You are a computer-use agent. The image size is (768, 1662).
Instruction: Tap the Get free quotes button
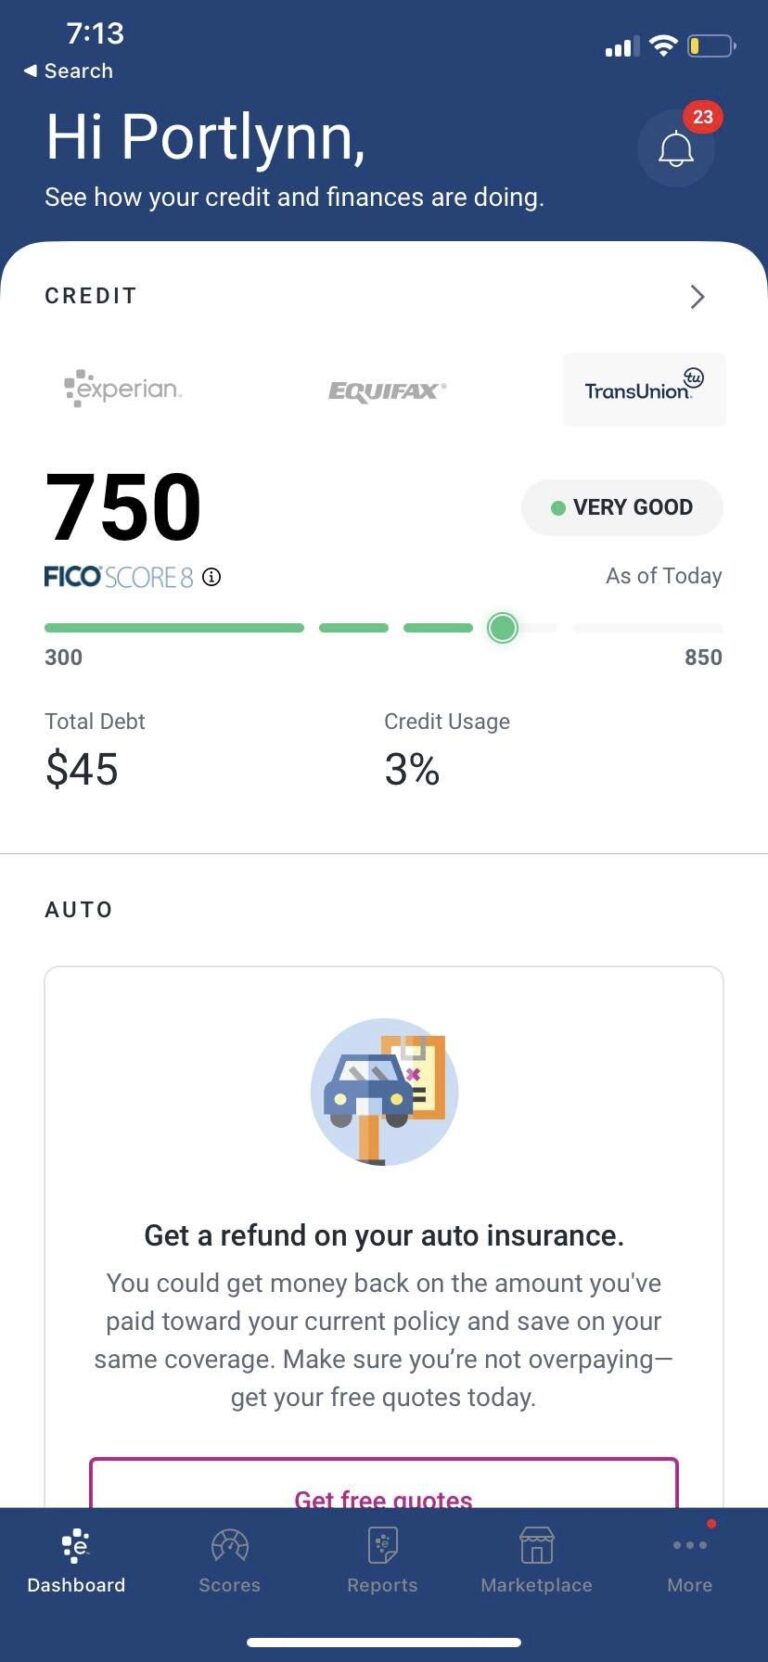pyautogui.click(x=384, y=1484)
